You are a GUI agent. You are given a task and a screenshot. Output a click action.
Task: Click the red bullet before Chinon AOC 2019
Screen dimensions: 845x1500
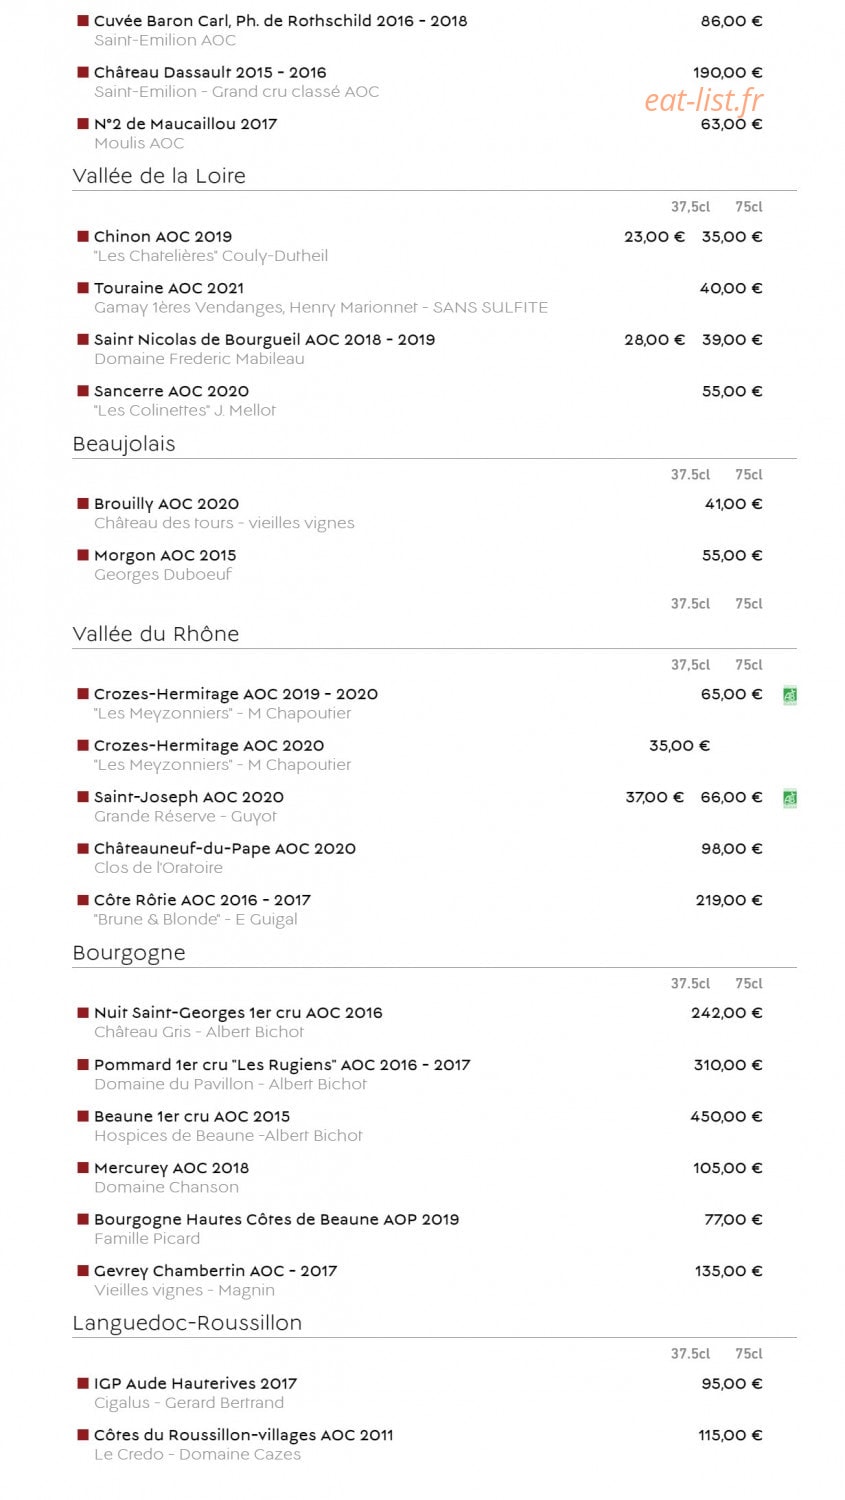[x=83, y=236]
